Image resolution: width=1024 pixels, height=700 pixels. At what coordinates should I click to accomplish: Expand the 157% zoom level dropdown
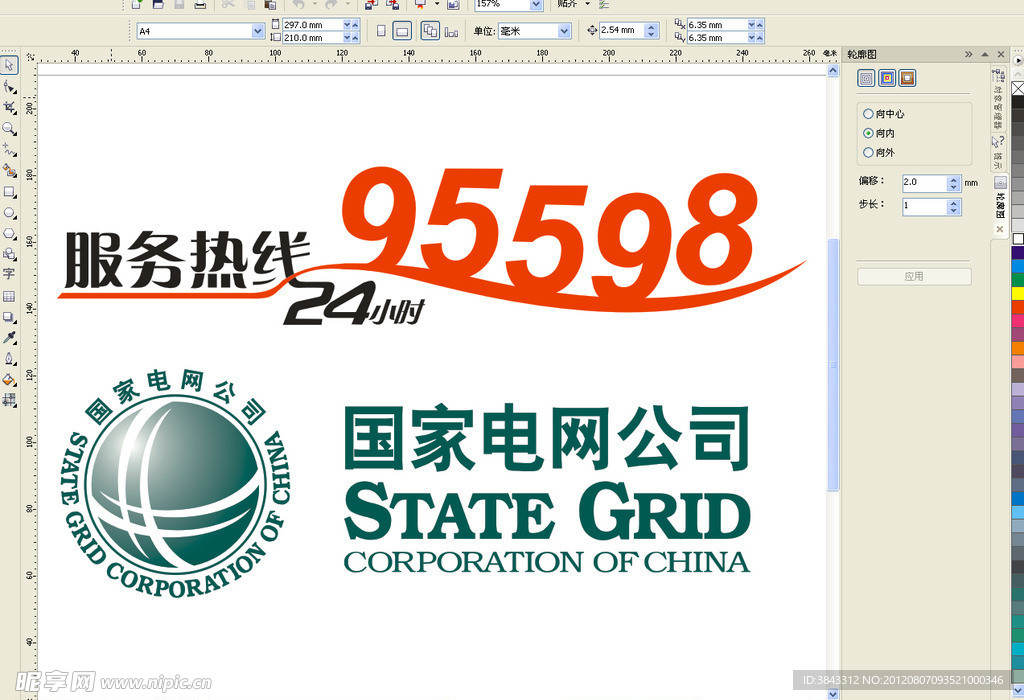(535, 5)
